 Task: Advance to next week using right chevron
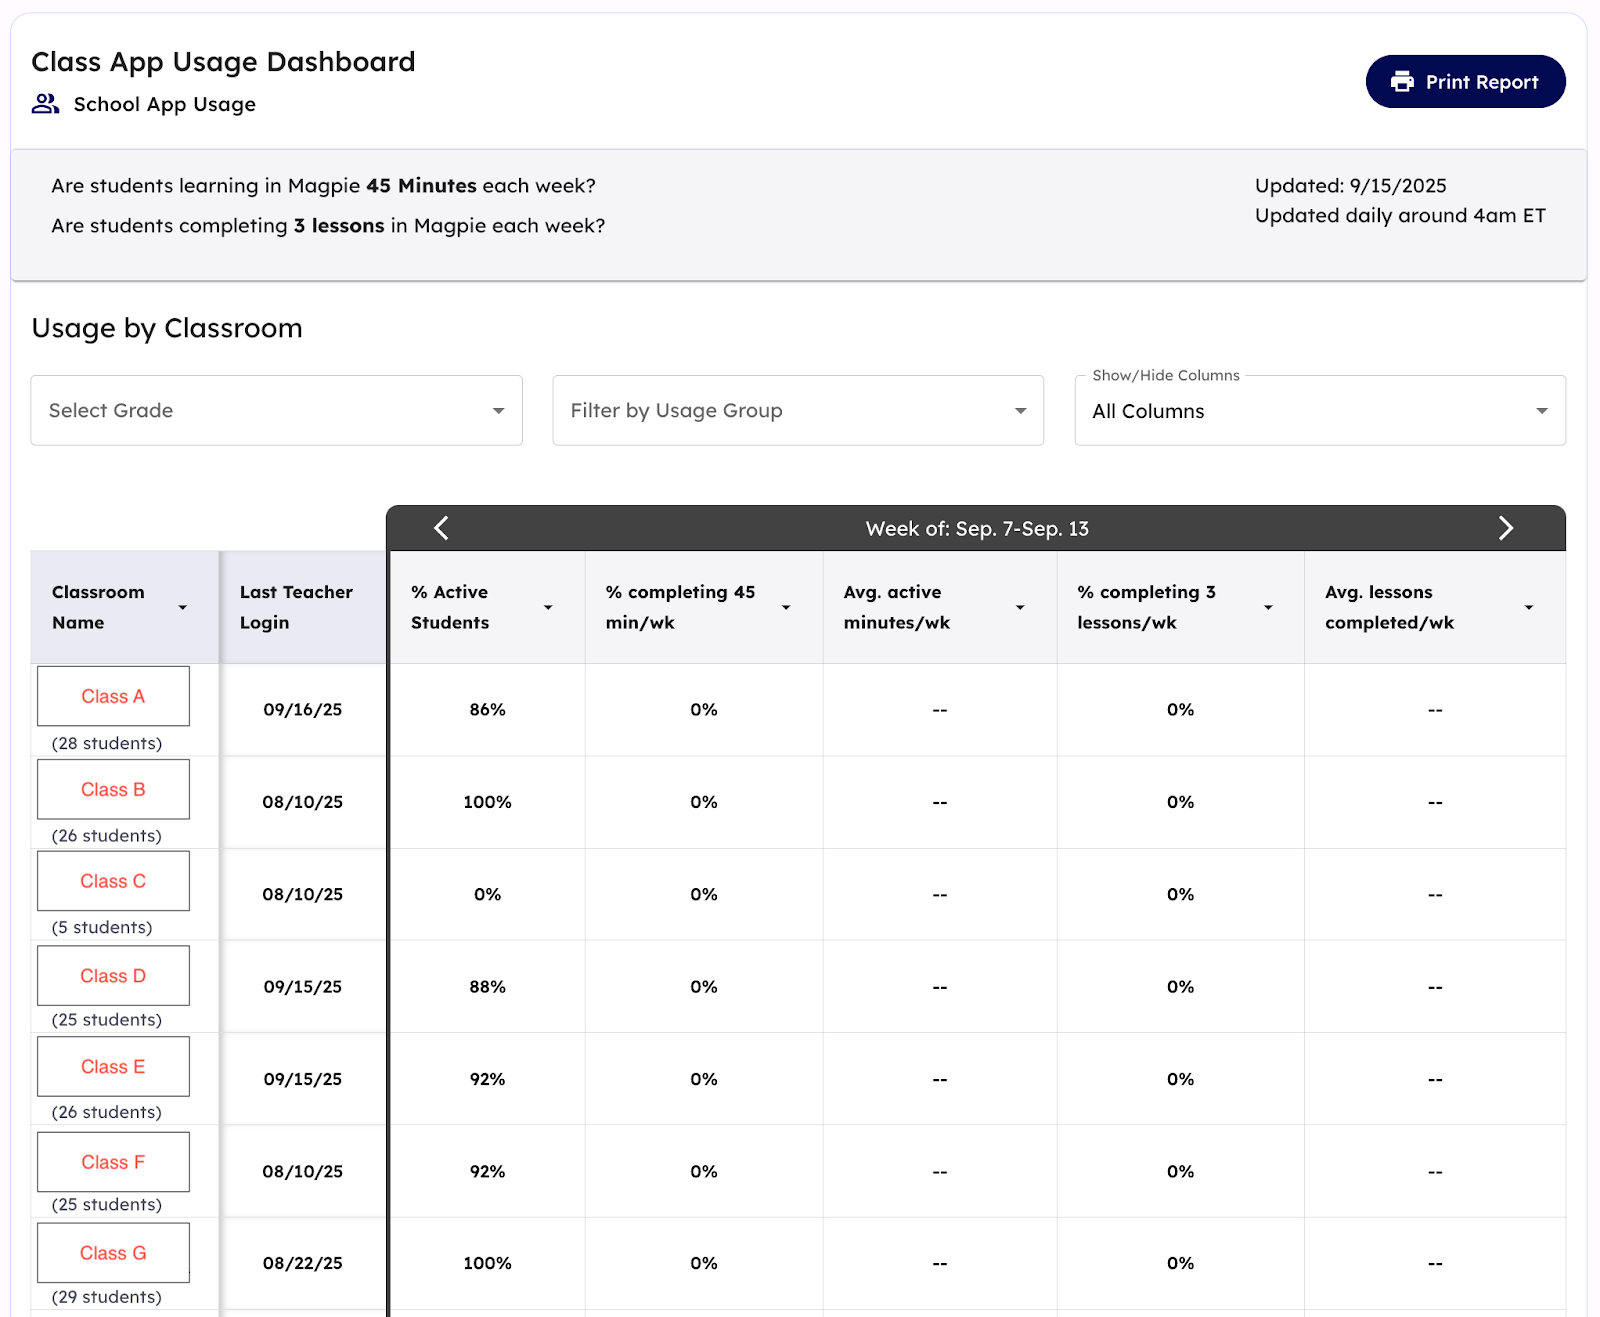pos(1505,528)
